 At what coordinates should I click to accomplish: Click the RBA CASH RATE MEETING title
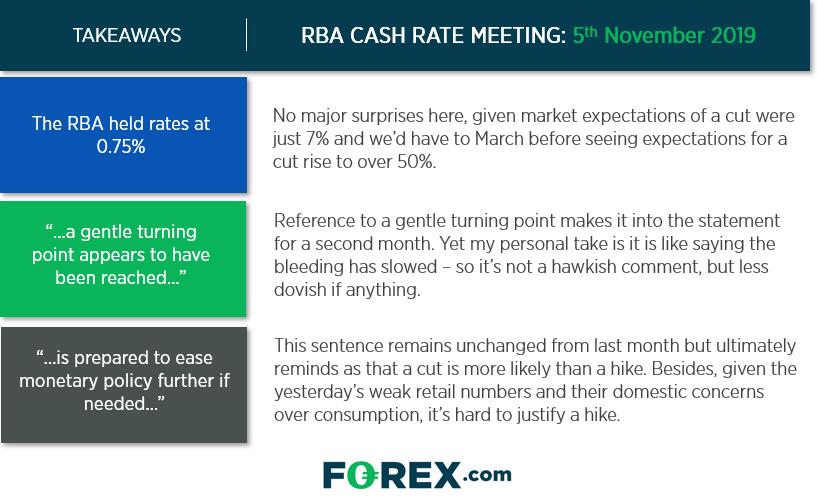tap(434, 37)
